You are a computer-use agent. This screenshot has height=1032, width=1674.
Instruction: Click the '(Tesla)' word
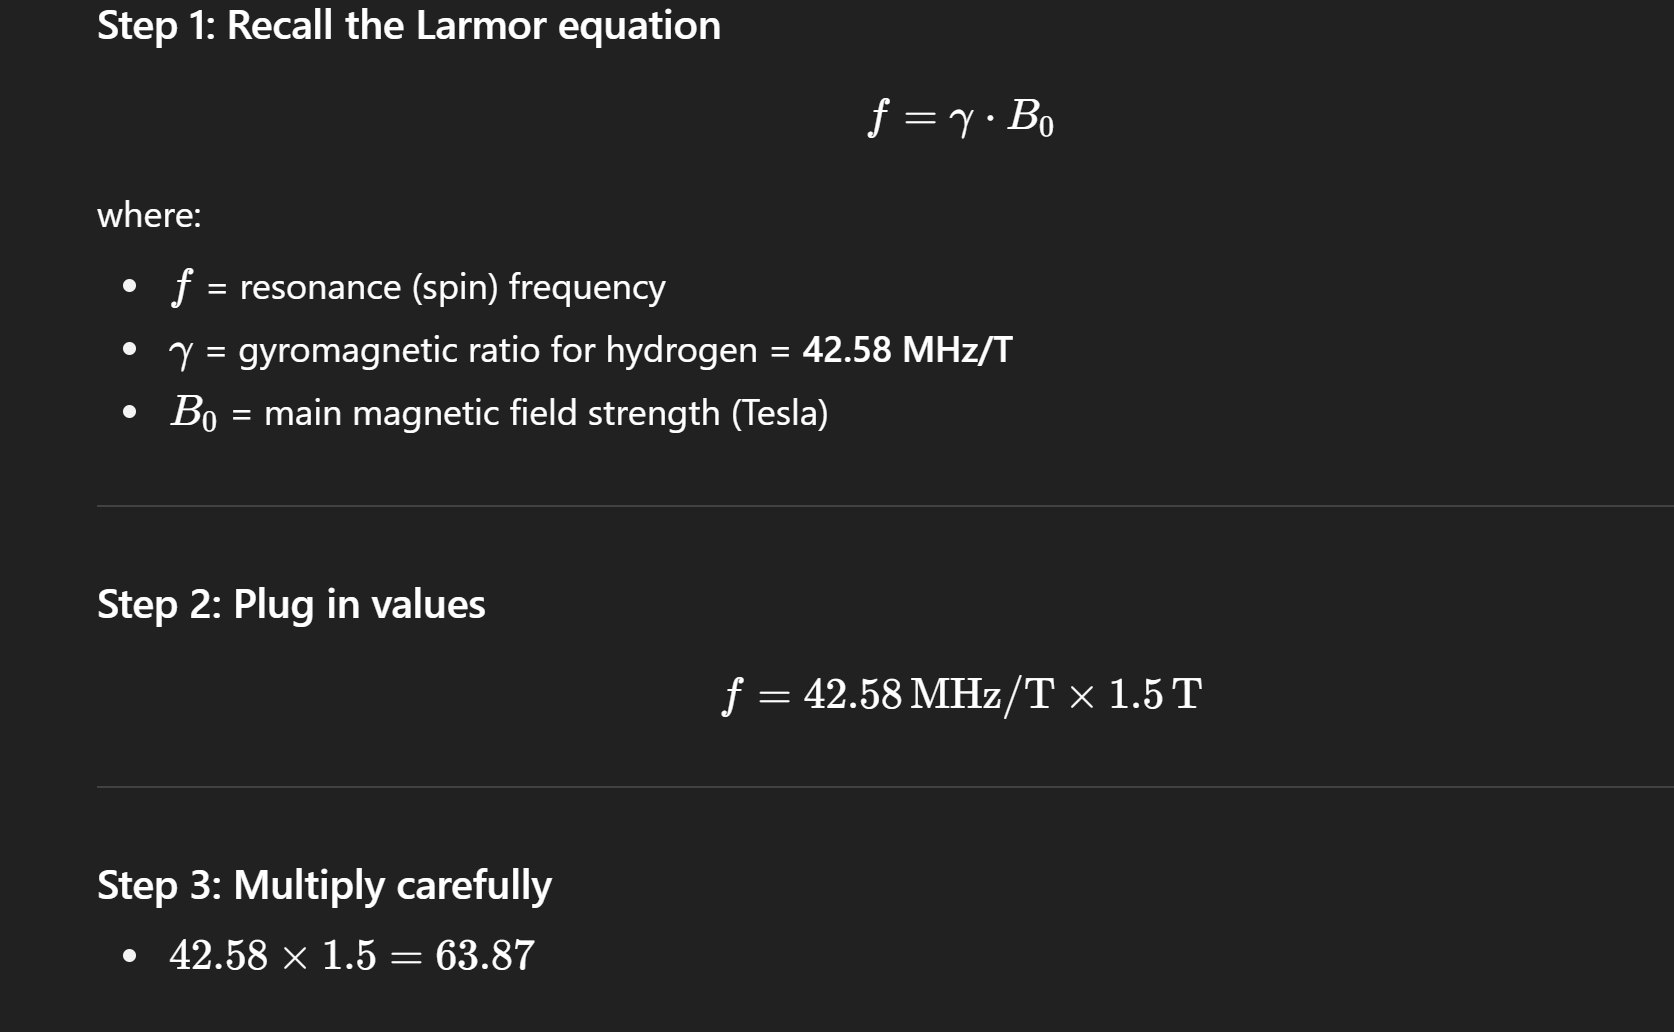[780, 413]
